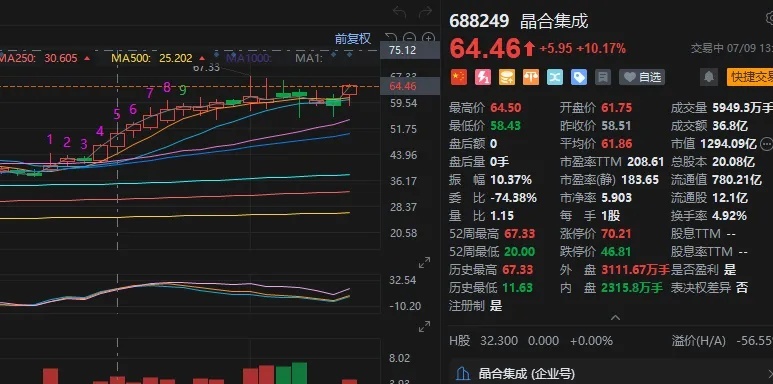Screen dimensions: 773x384
Task: Select the MA1000 indicator label
Action: coord(248,58)
